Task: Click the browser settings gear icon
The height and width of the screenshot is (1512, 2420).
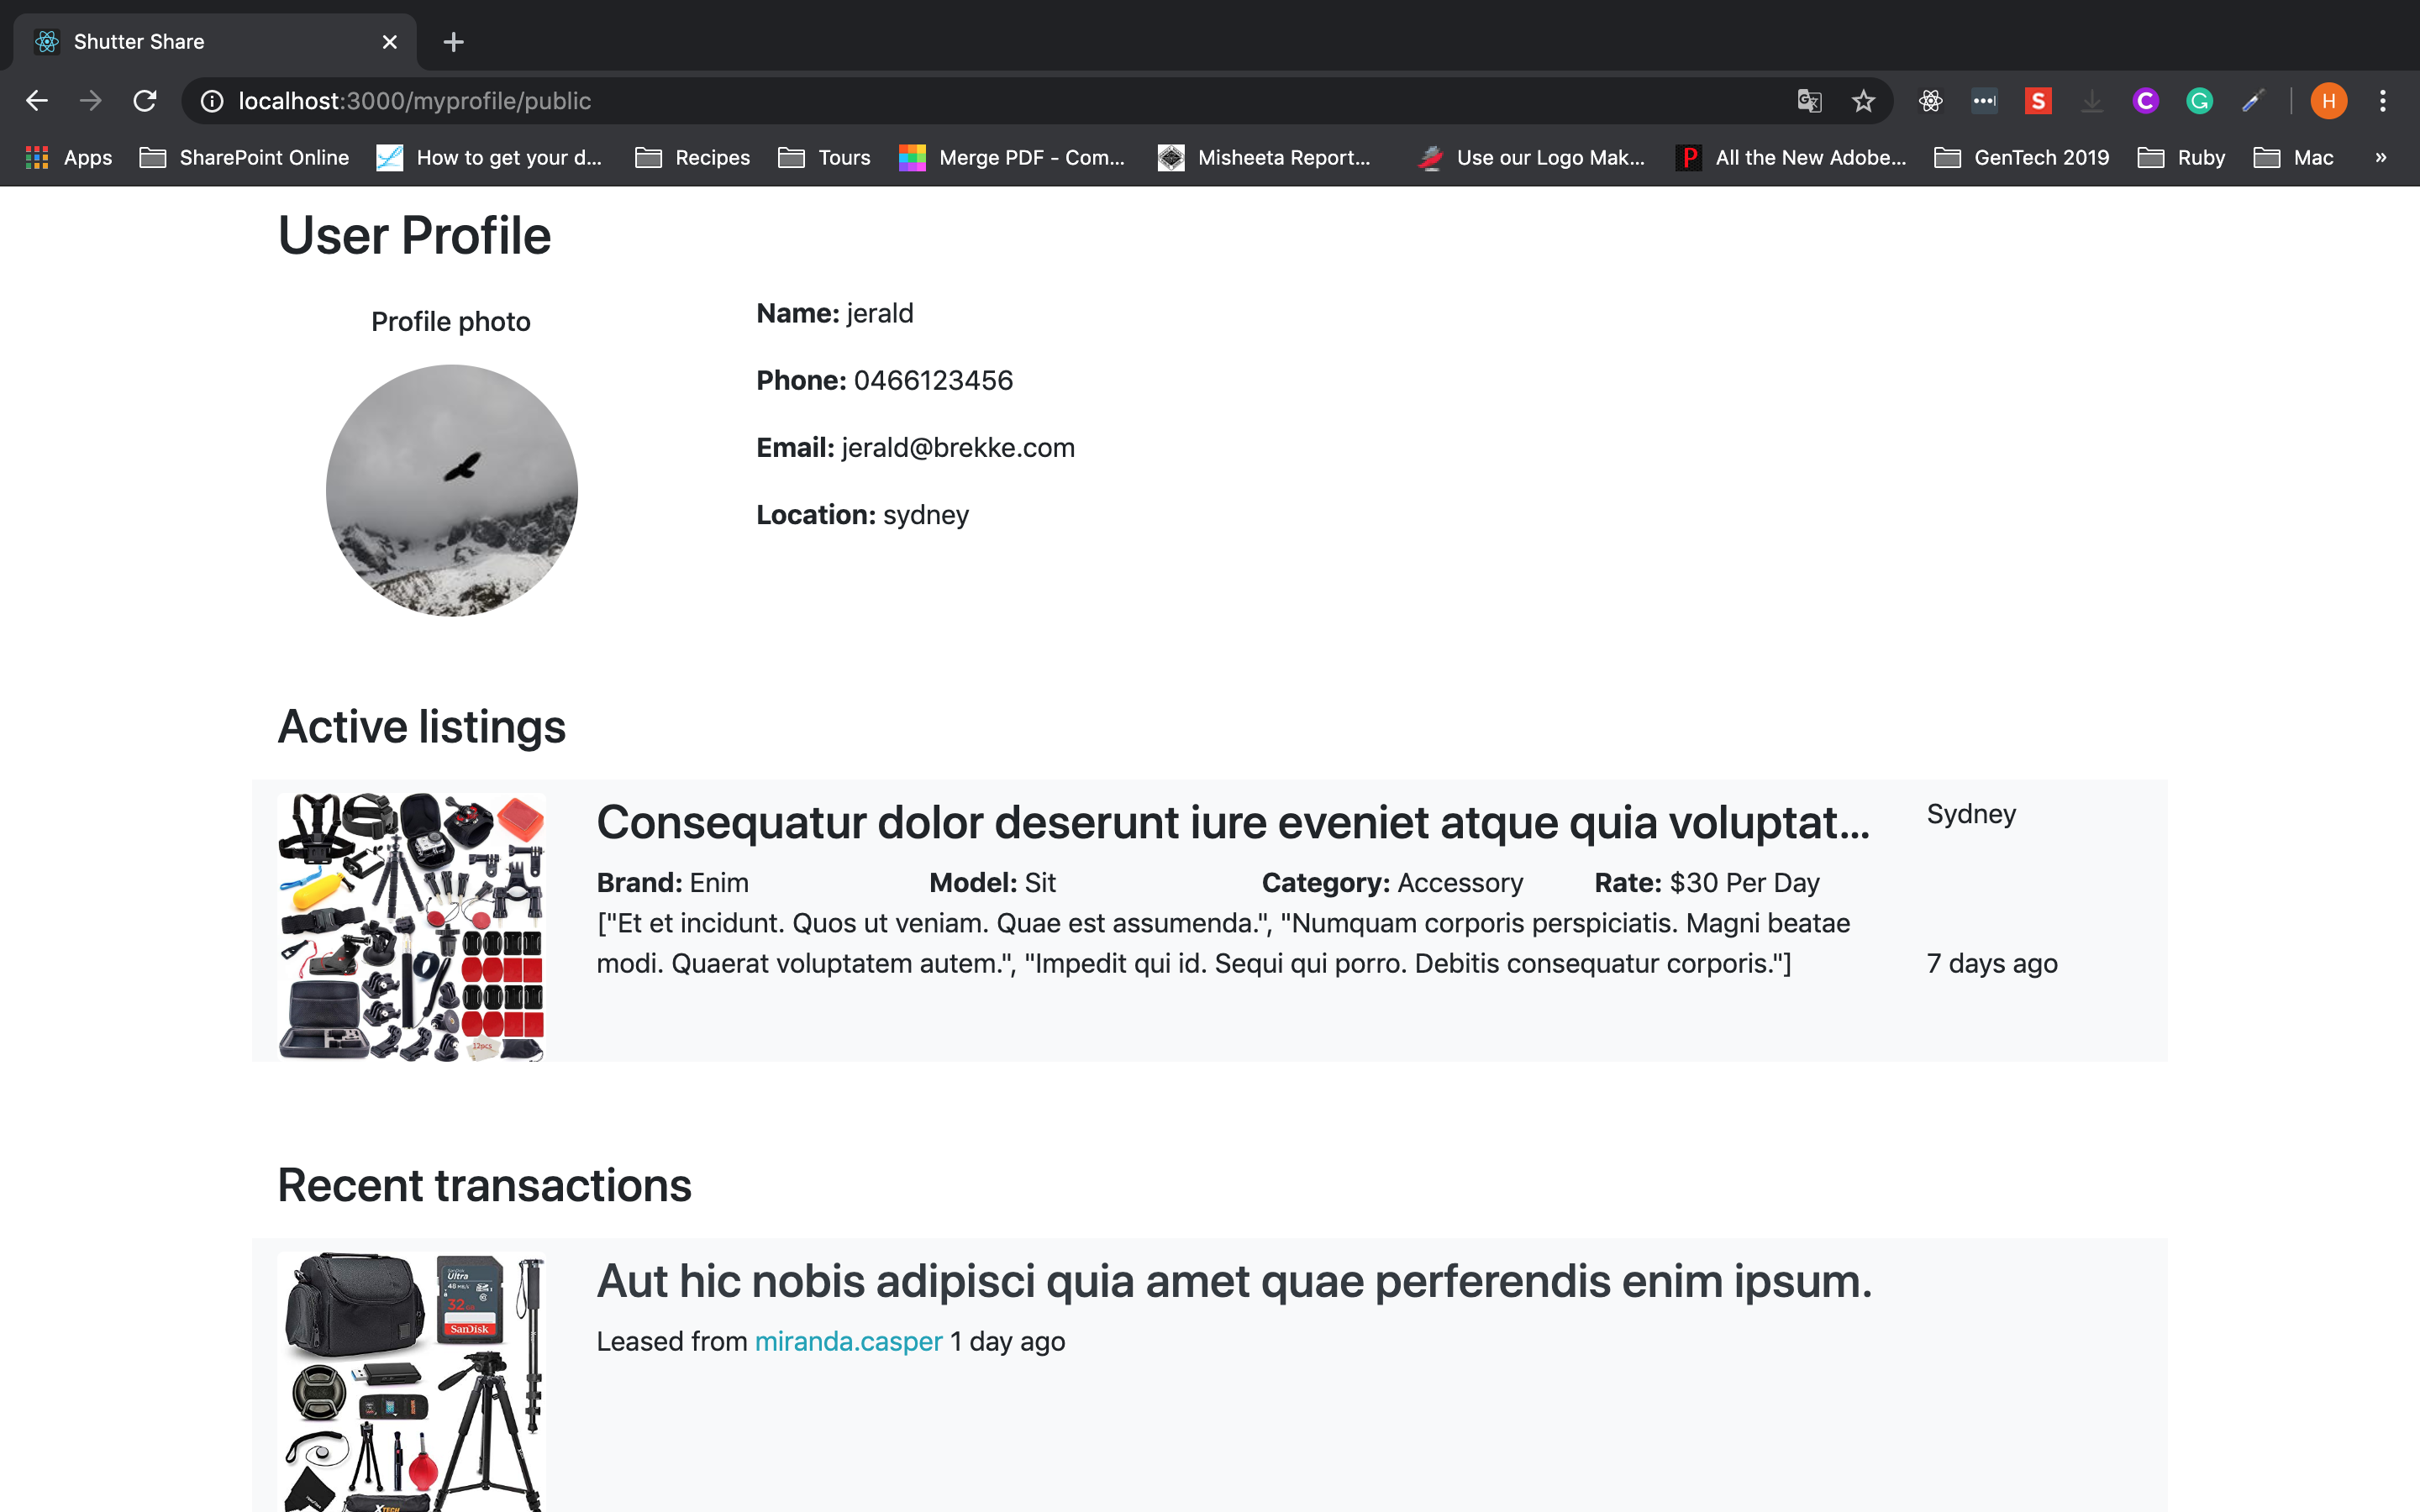Action: pyautogui.click(x=1928, y=99)
